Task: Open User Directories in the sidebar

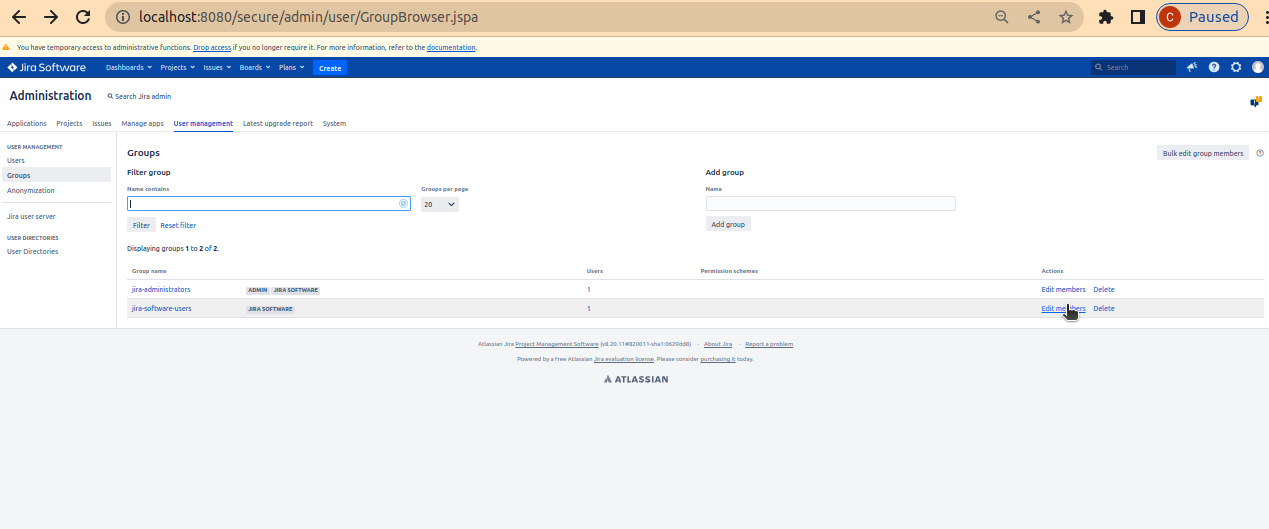Action: (33, 251)
